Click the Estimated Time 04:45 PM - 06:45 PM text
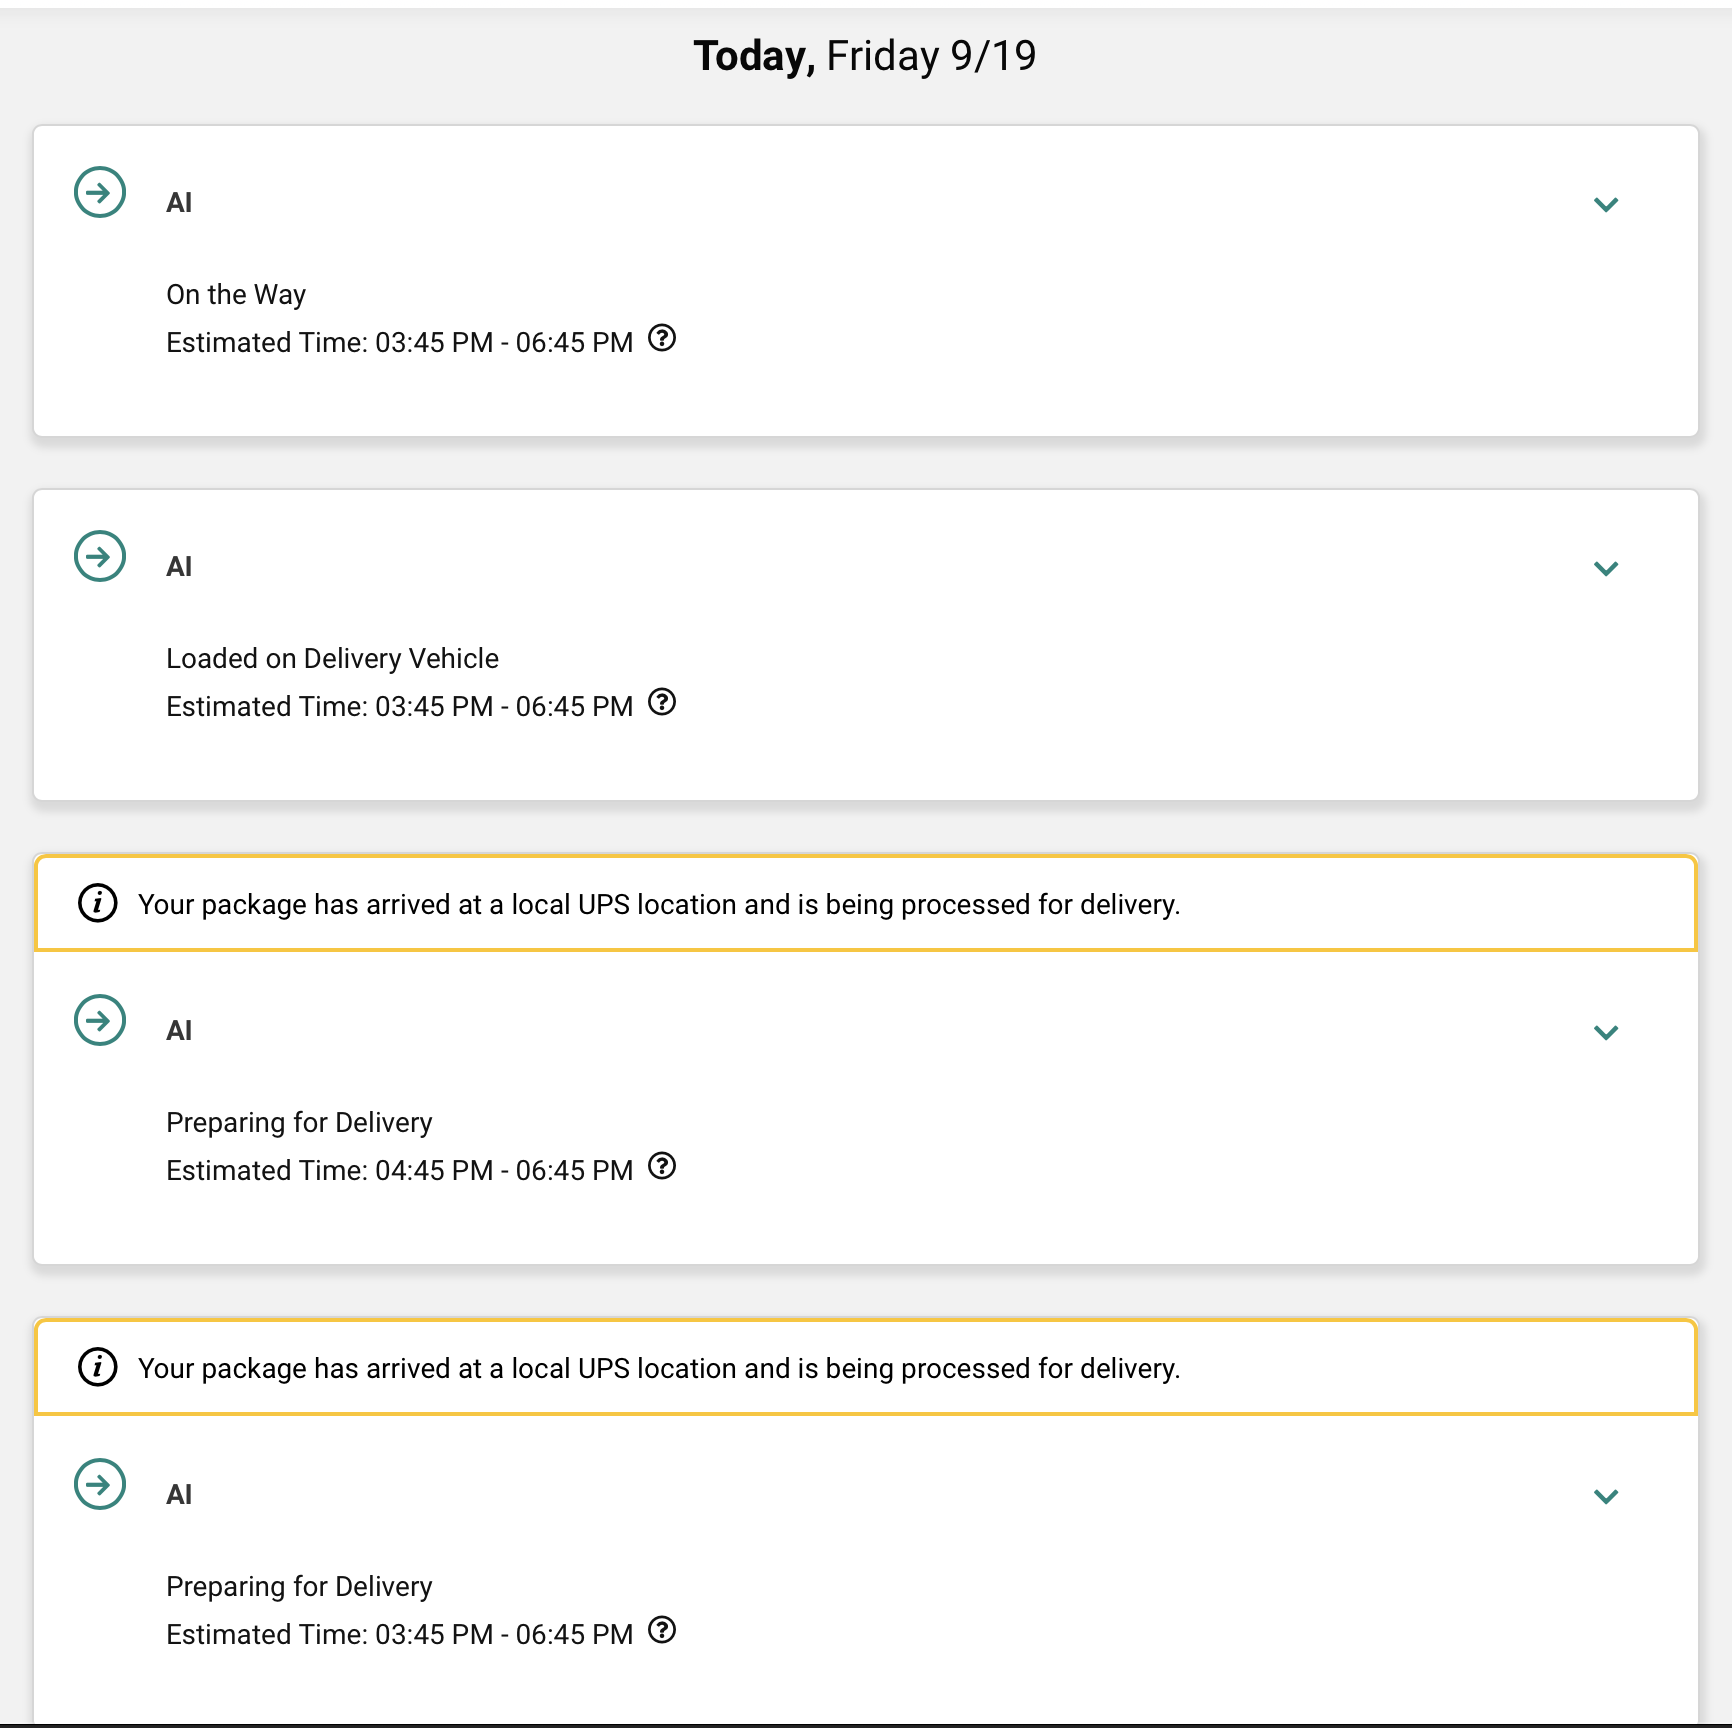1732x1728 pixels. tap(399, 1171)
